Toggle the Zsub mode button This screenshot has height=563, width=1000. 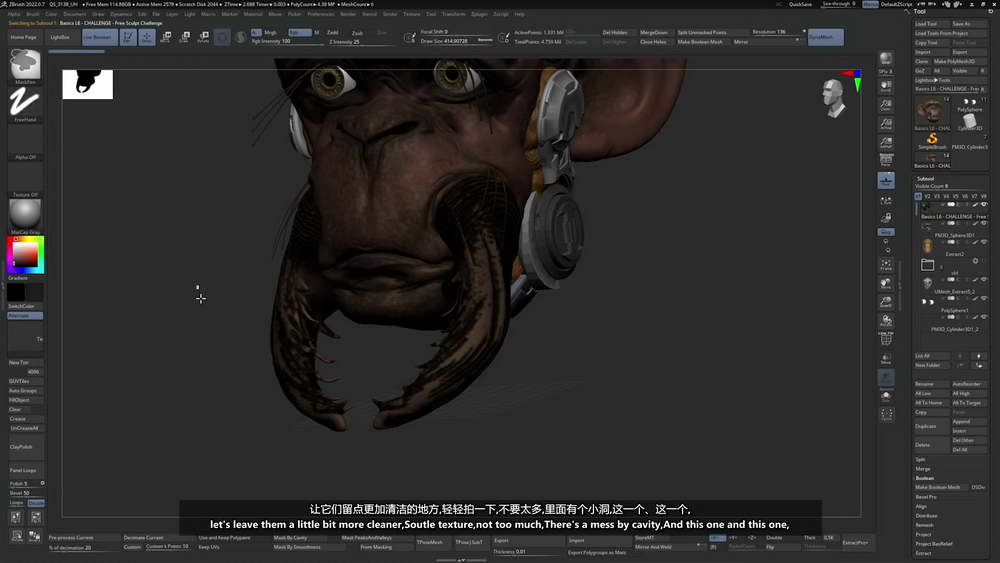point(357,32)
